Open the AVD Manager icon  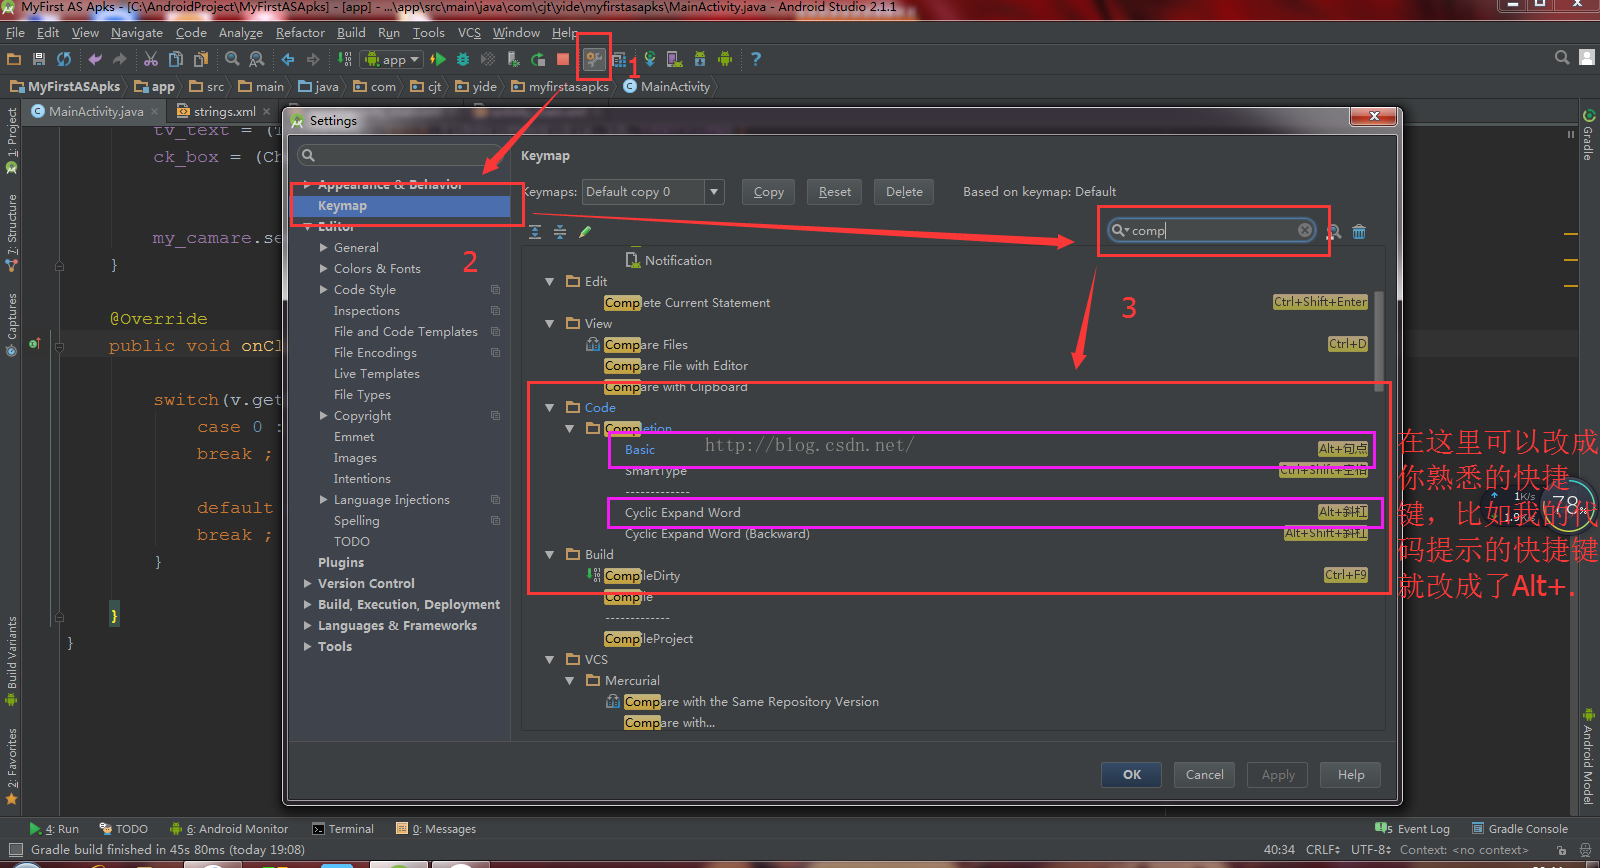(675, 59)
